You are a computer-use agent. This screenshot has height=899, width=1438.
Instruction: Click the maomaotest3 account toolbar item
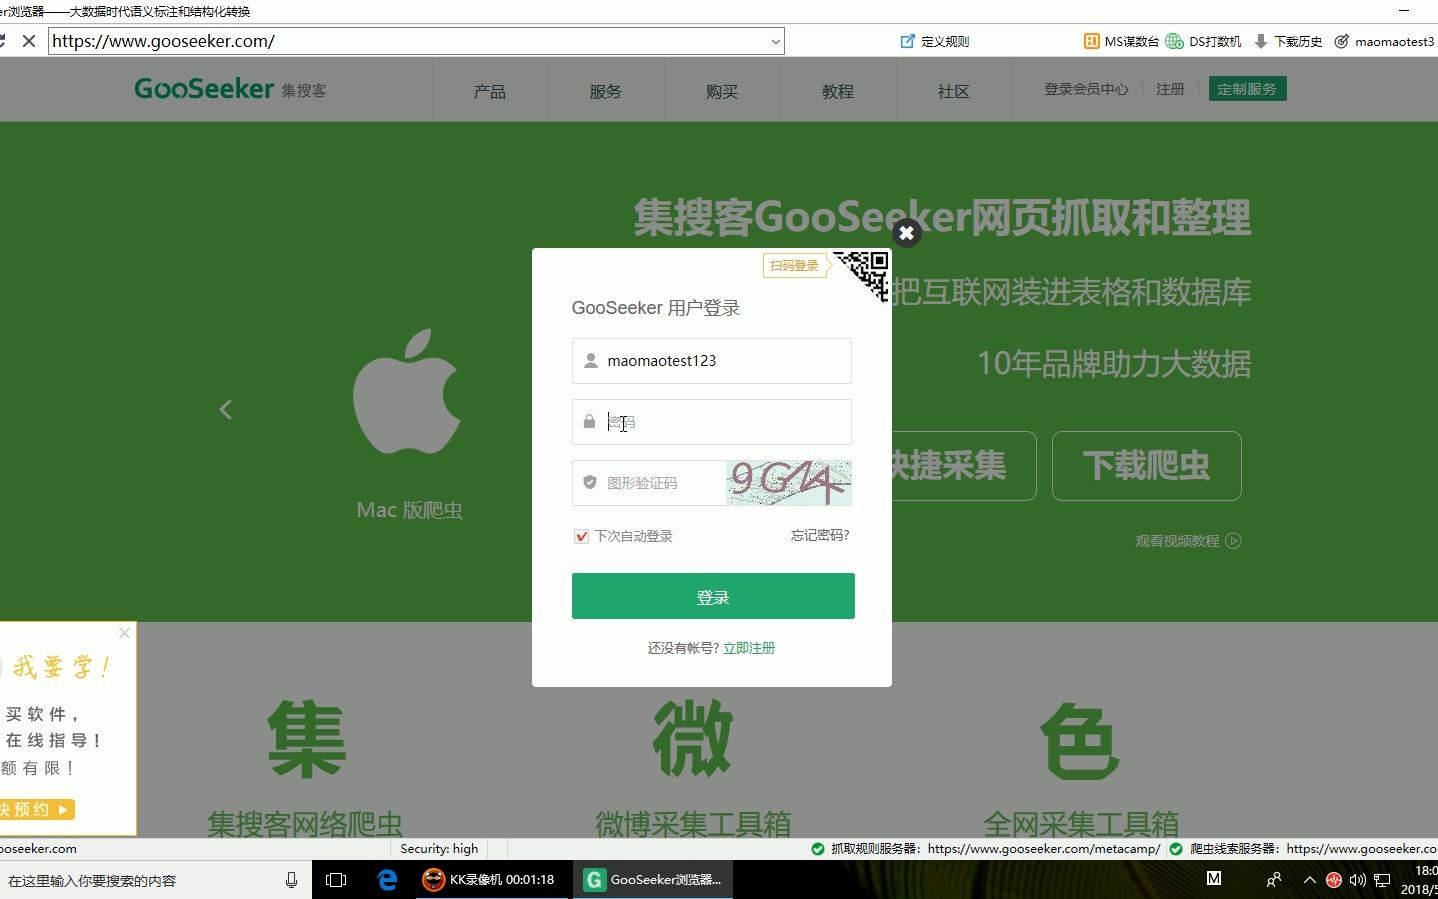click(1385, 41)
